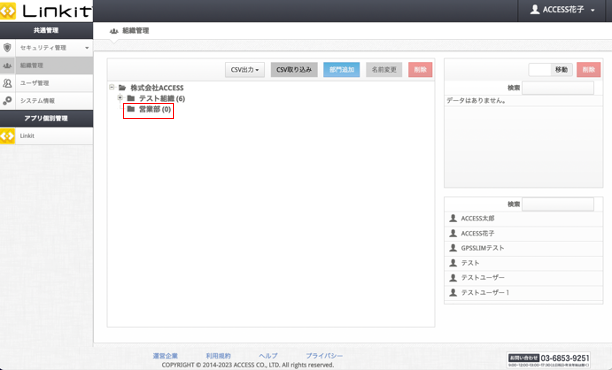Click the blue 部門追加 button

click(342, 70)
